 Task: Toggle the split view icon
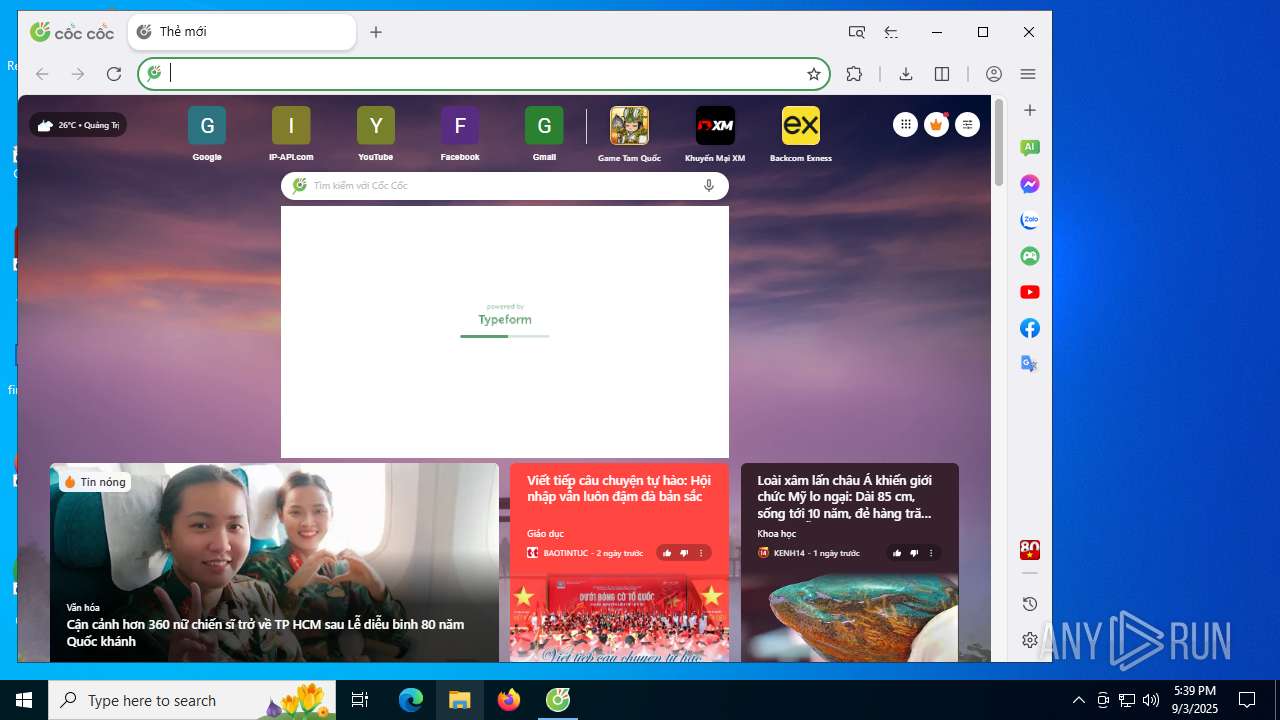[x=942, y=74]
